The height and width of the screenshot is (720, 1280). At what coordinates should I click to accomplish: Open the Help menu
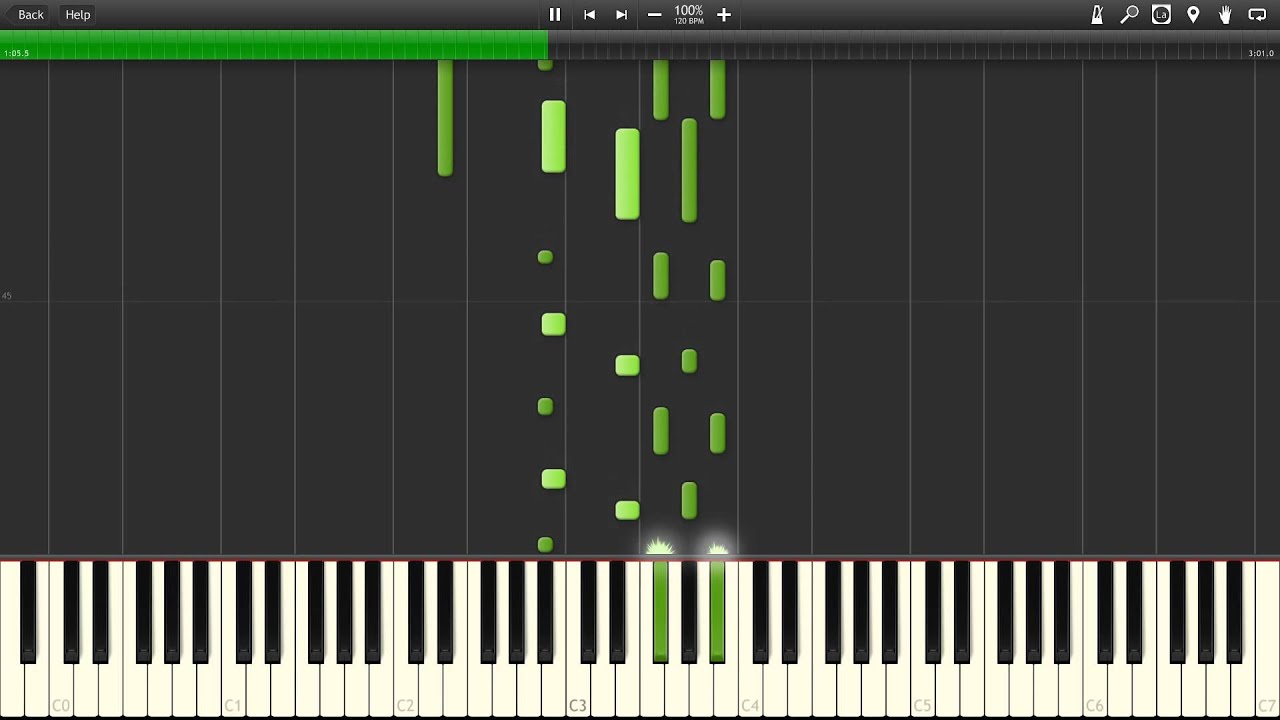(78, 15)
